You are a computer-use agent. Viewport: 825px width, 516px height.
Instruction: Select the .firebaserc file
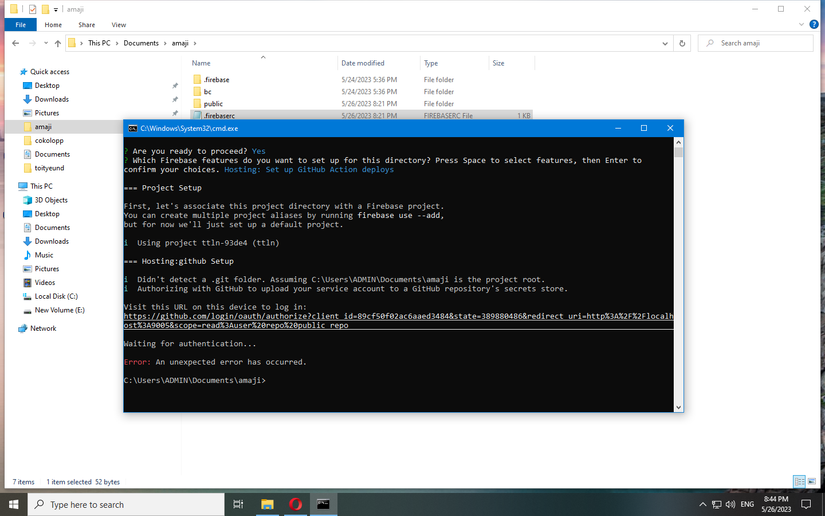pyautogui.click(x=219, y=115)
